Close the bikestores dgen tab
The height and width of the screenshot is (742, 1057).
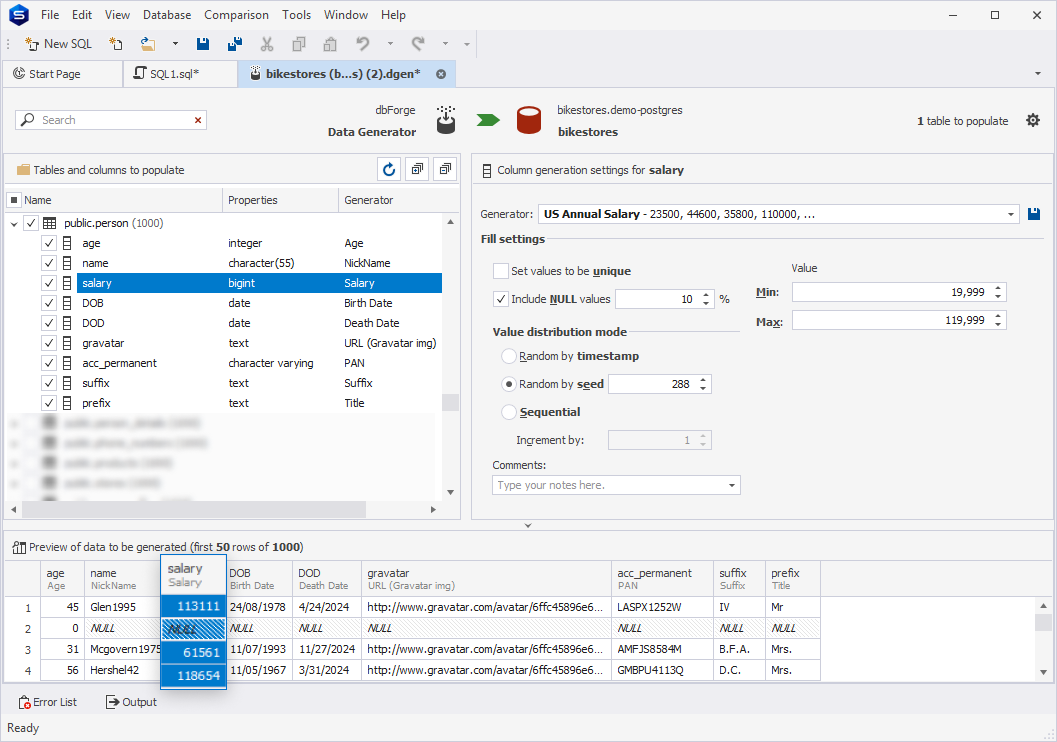441,74
